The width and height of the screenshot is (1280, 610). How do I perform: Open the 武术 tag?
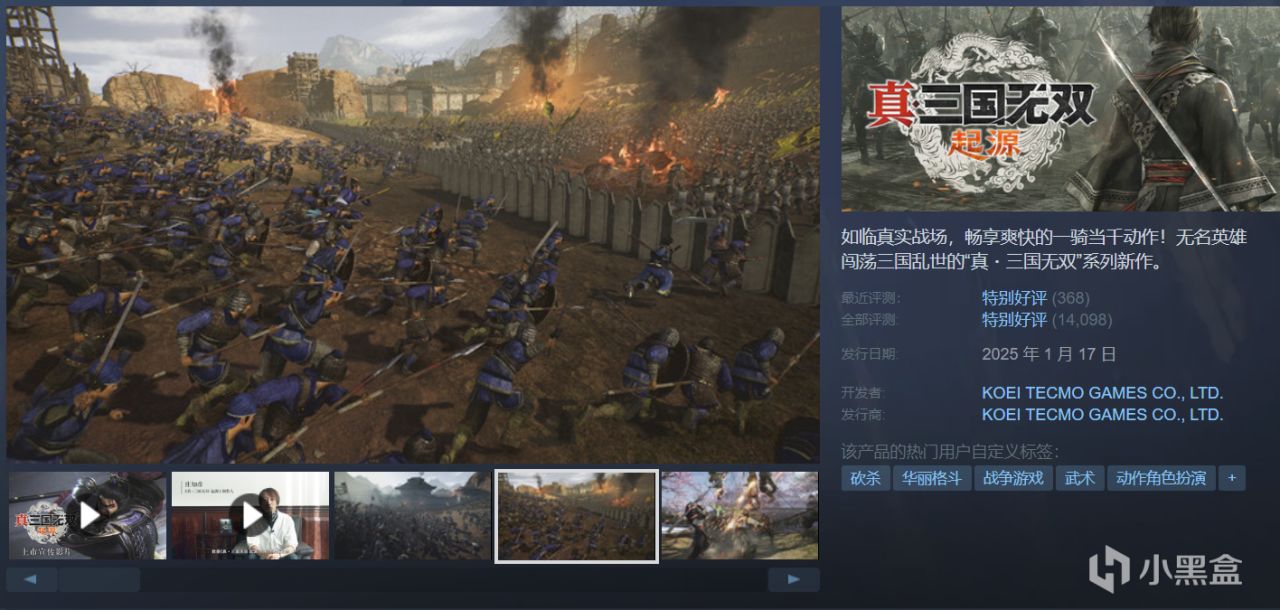[1080, 478]
